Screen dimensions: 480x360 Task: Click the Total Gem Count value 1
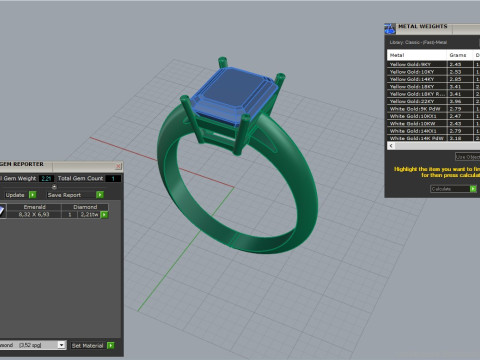pyautogui.click(x=113, y=178)
